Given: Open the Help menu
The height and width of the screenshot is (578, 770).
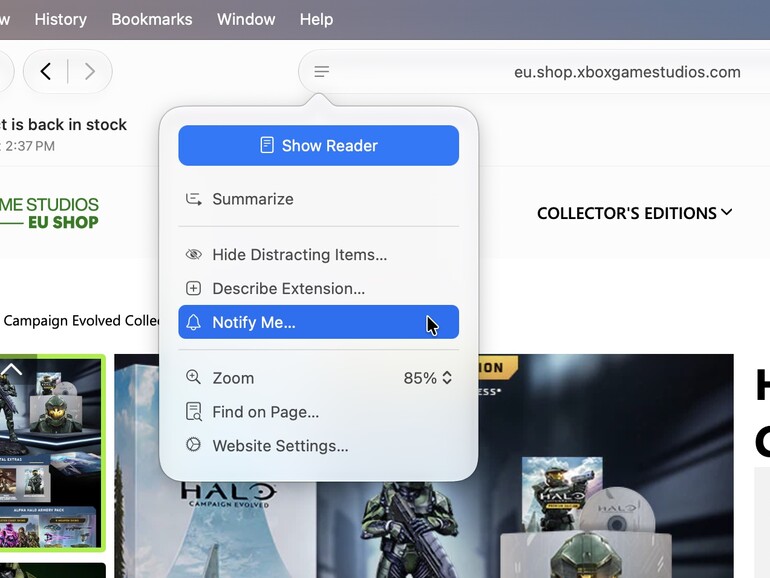Looking at the screenshot, I should click(316, 19).
